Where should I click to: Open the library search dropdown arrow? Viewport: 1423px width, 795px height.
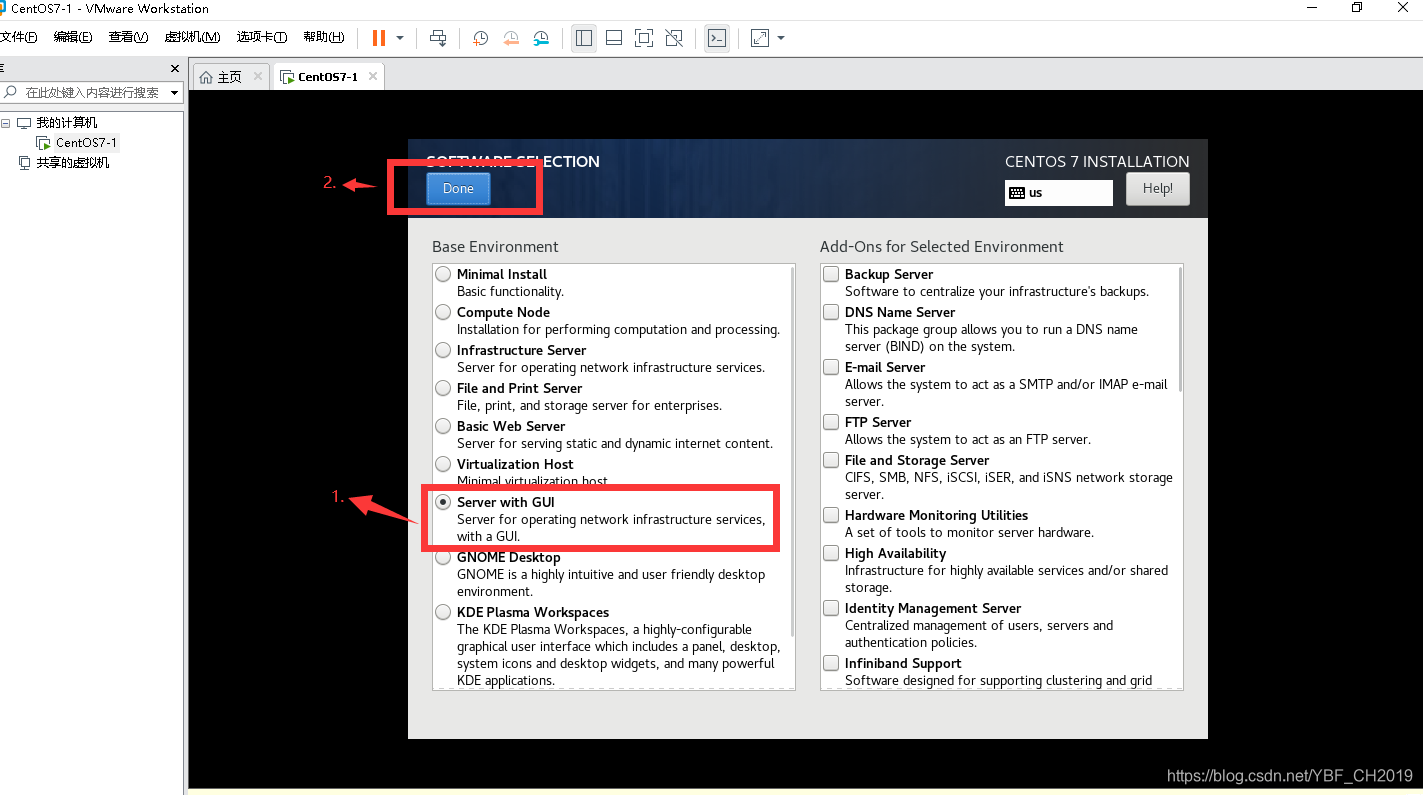(x=175, y=92)
